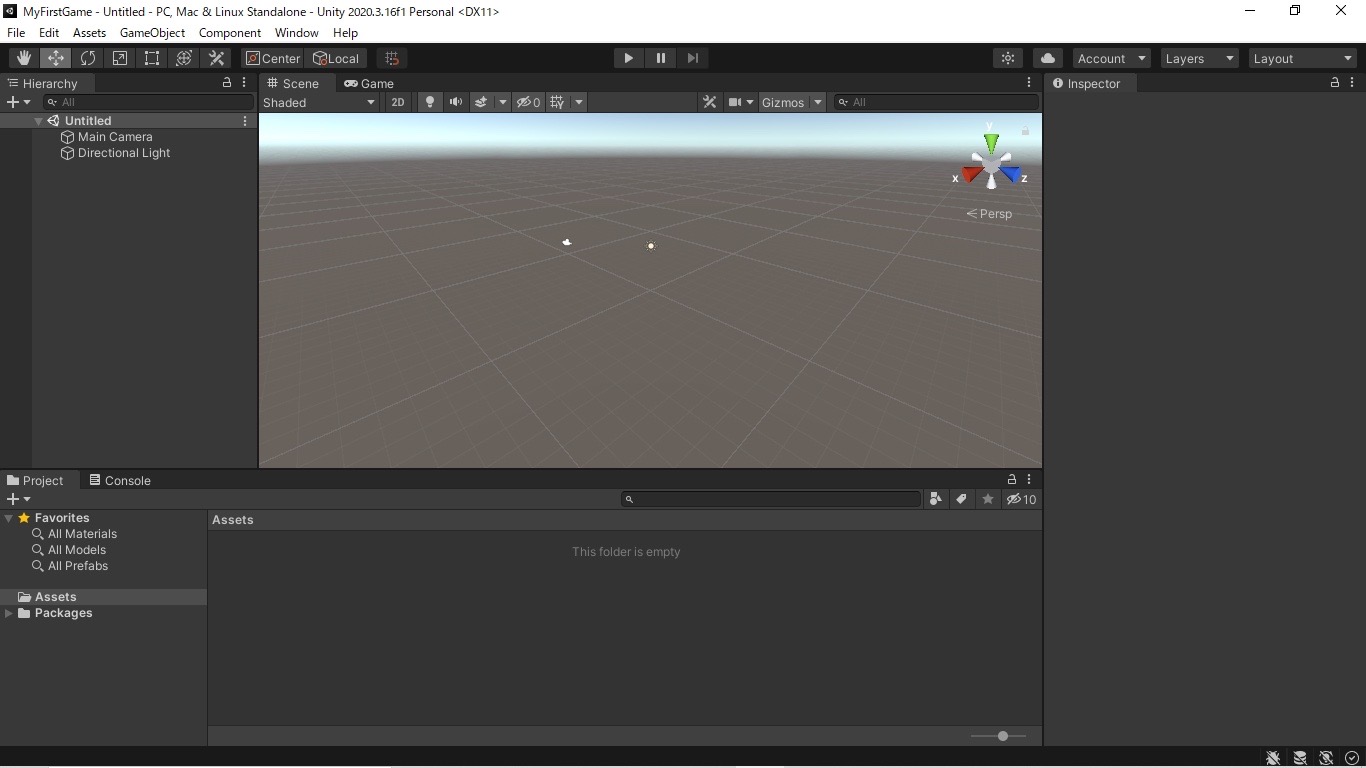
Task: Select the Move tool
Action: (x=55, y=58)
